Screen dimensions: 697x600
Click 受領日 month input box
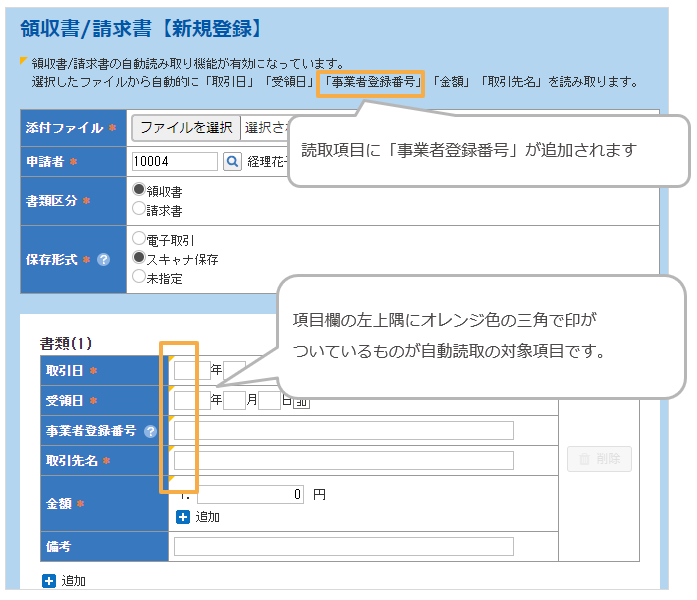pyautogui.click(x=234, y=402)
